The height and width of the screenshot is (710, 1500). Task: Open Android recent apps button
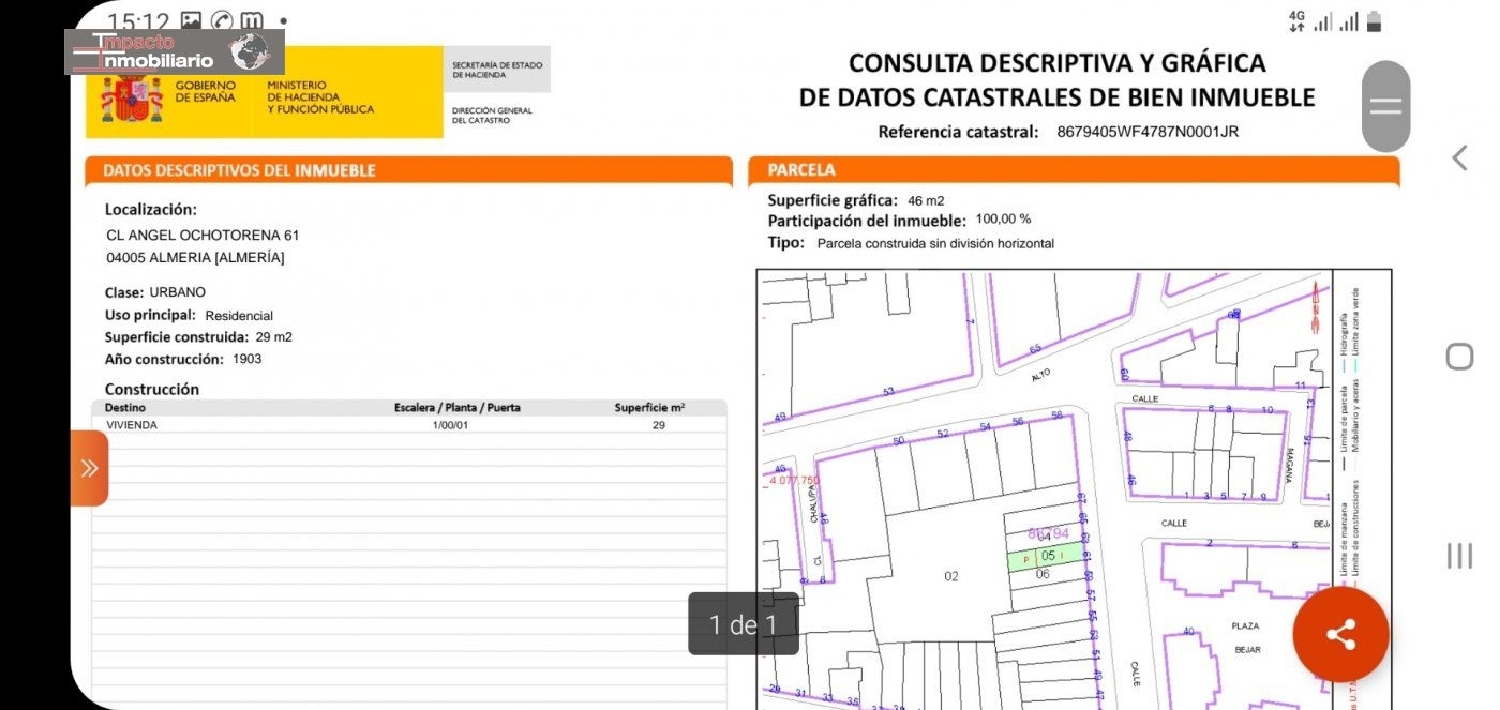pos(1460,556)
